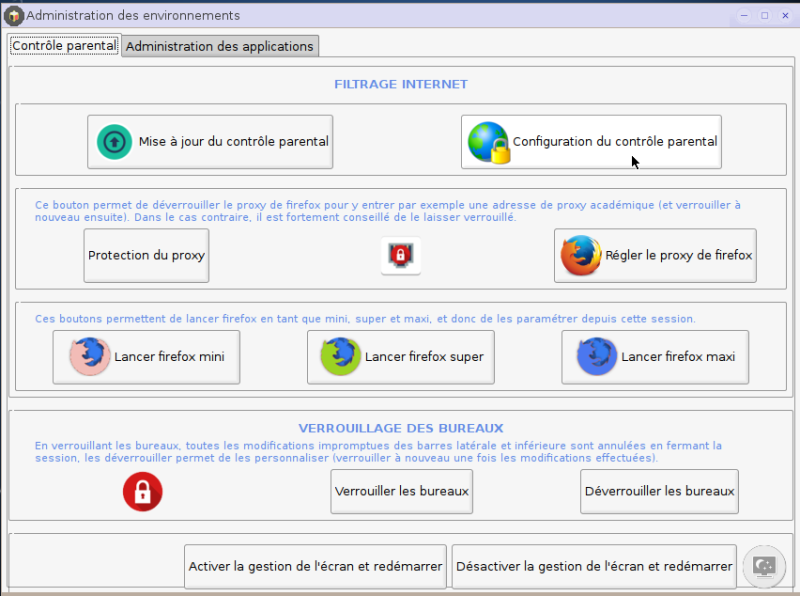Close the Administration des environnements window

(x=786, y=15)
